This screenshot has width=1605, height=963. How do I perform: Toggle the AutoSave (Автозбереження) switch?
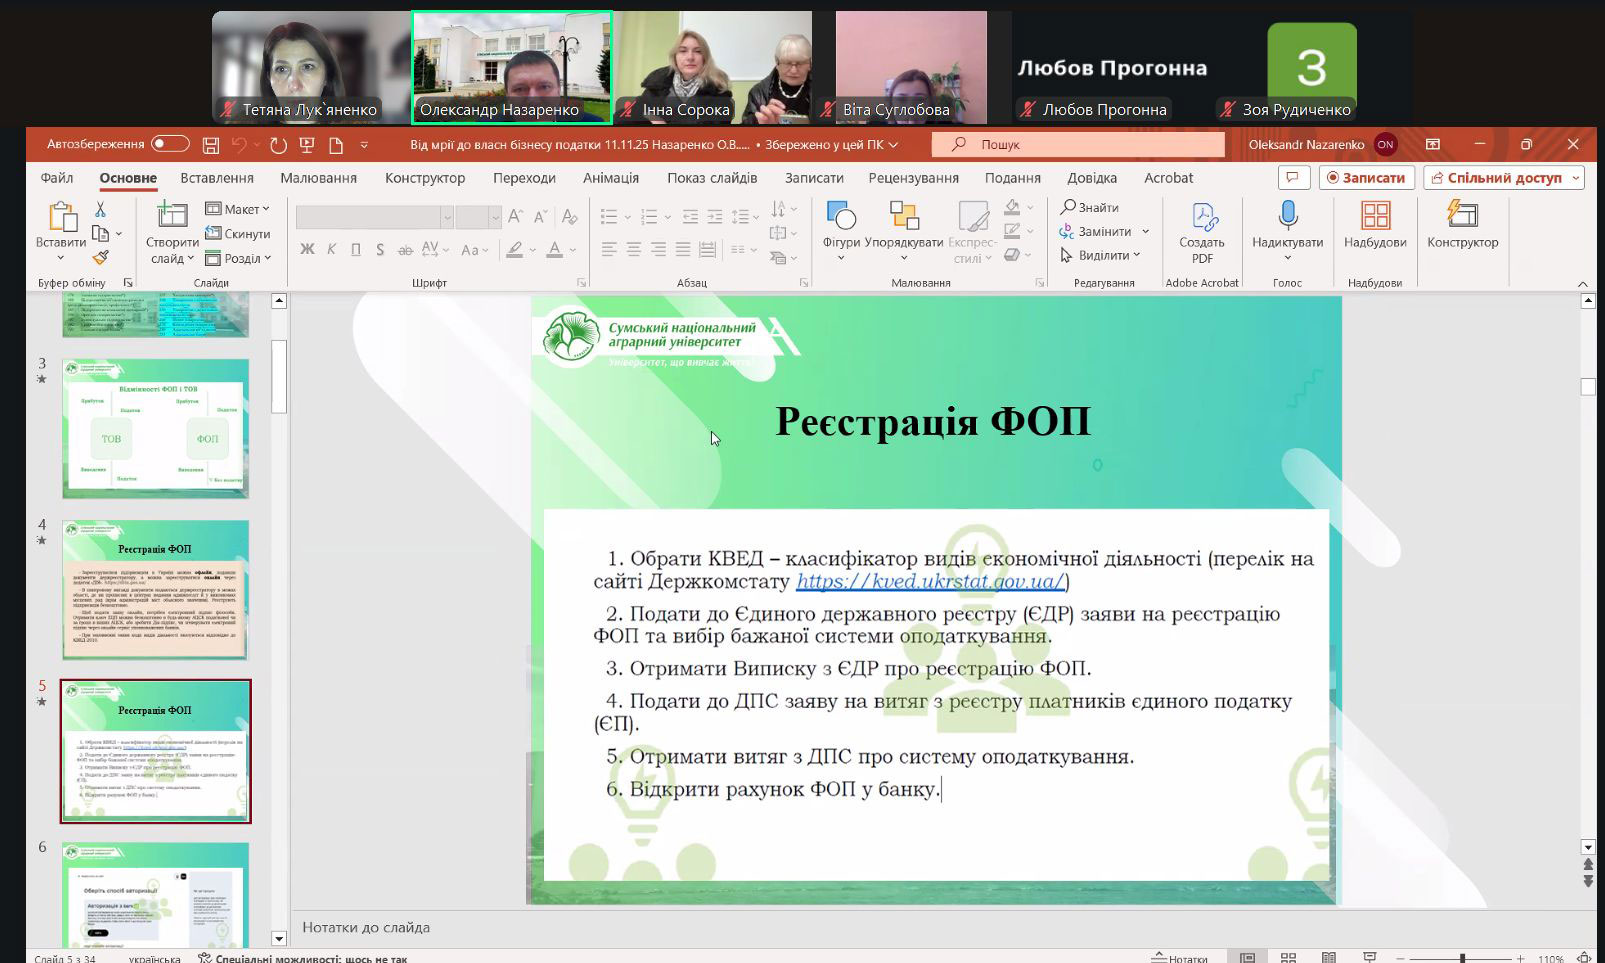click(170, 144)
